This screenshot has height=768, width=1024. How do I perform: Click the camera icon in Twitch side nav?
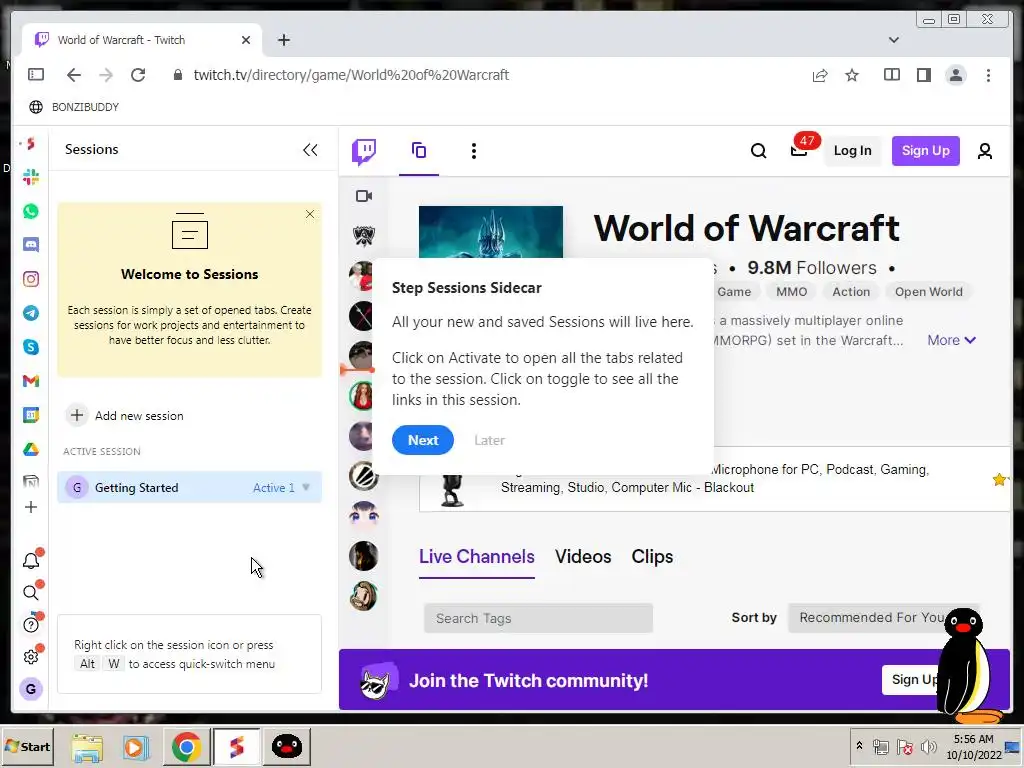click(x=364, y=196)
